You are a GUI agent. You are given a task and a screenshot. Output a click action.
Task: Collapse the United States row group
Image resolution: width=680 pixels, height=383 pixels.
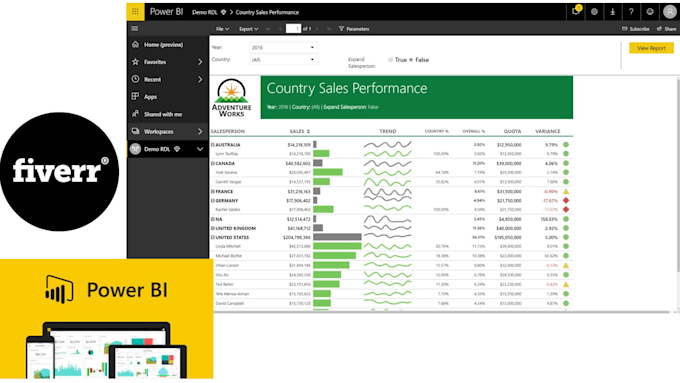pos(212,238)
